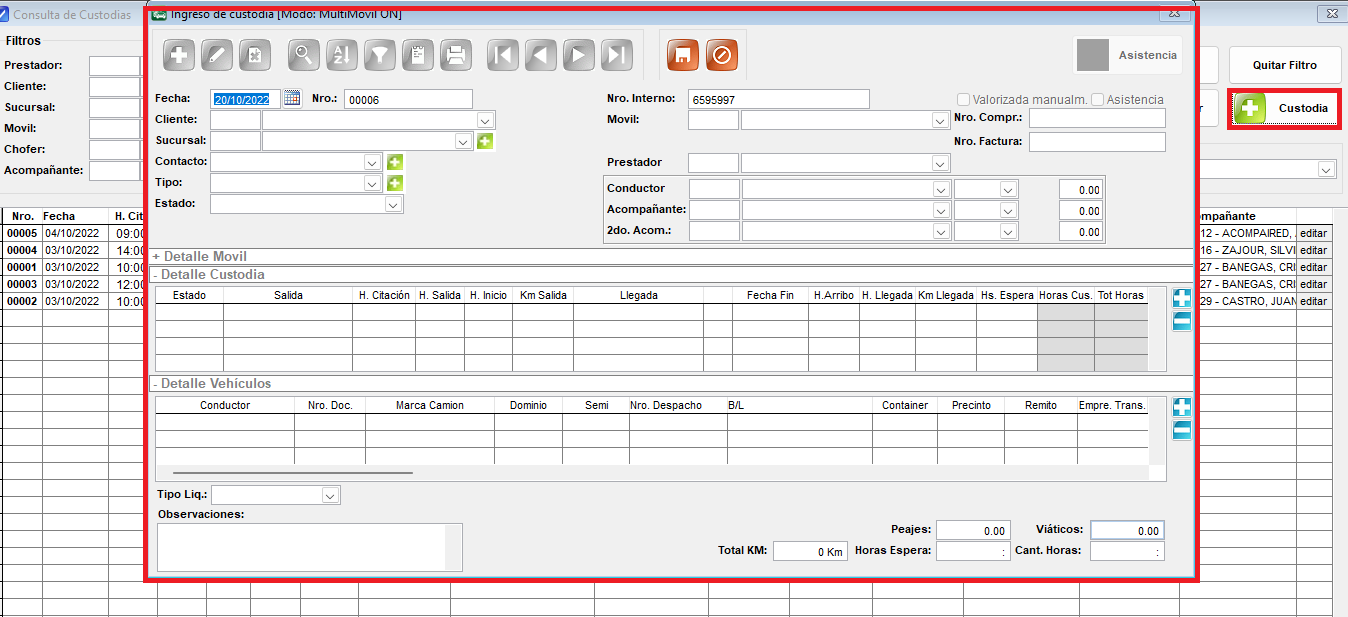This screenshot has height=617, width=1348.
Task: Click the edit pencil toolbar icon
Action: pyautogui.click(x=217, y=56)
